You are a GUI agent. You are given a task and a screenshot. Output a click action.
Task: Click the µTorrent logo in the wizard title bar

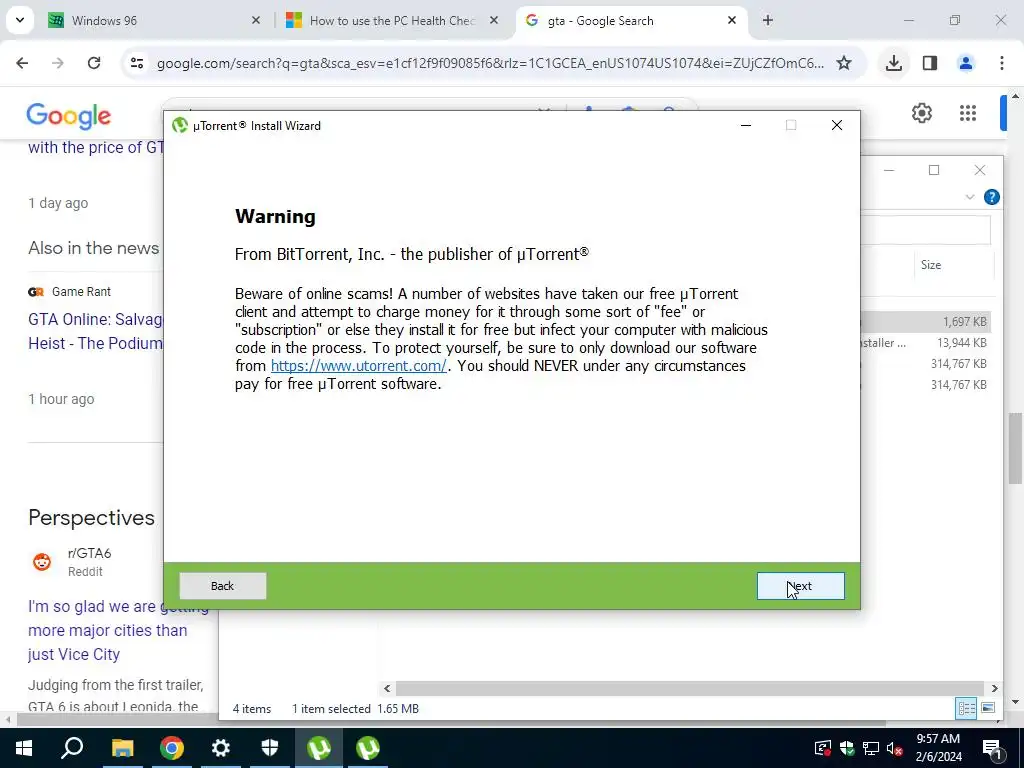(180, 125)
